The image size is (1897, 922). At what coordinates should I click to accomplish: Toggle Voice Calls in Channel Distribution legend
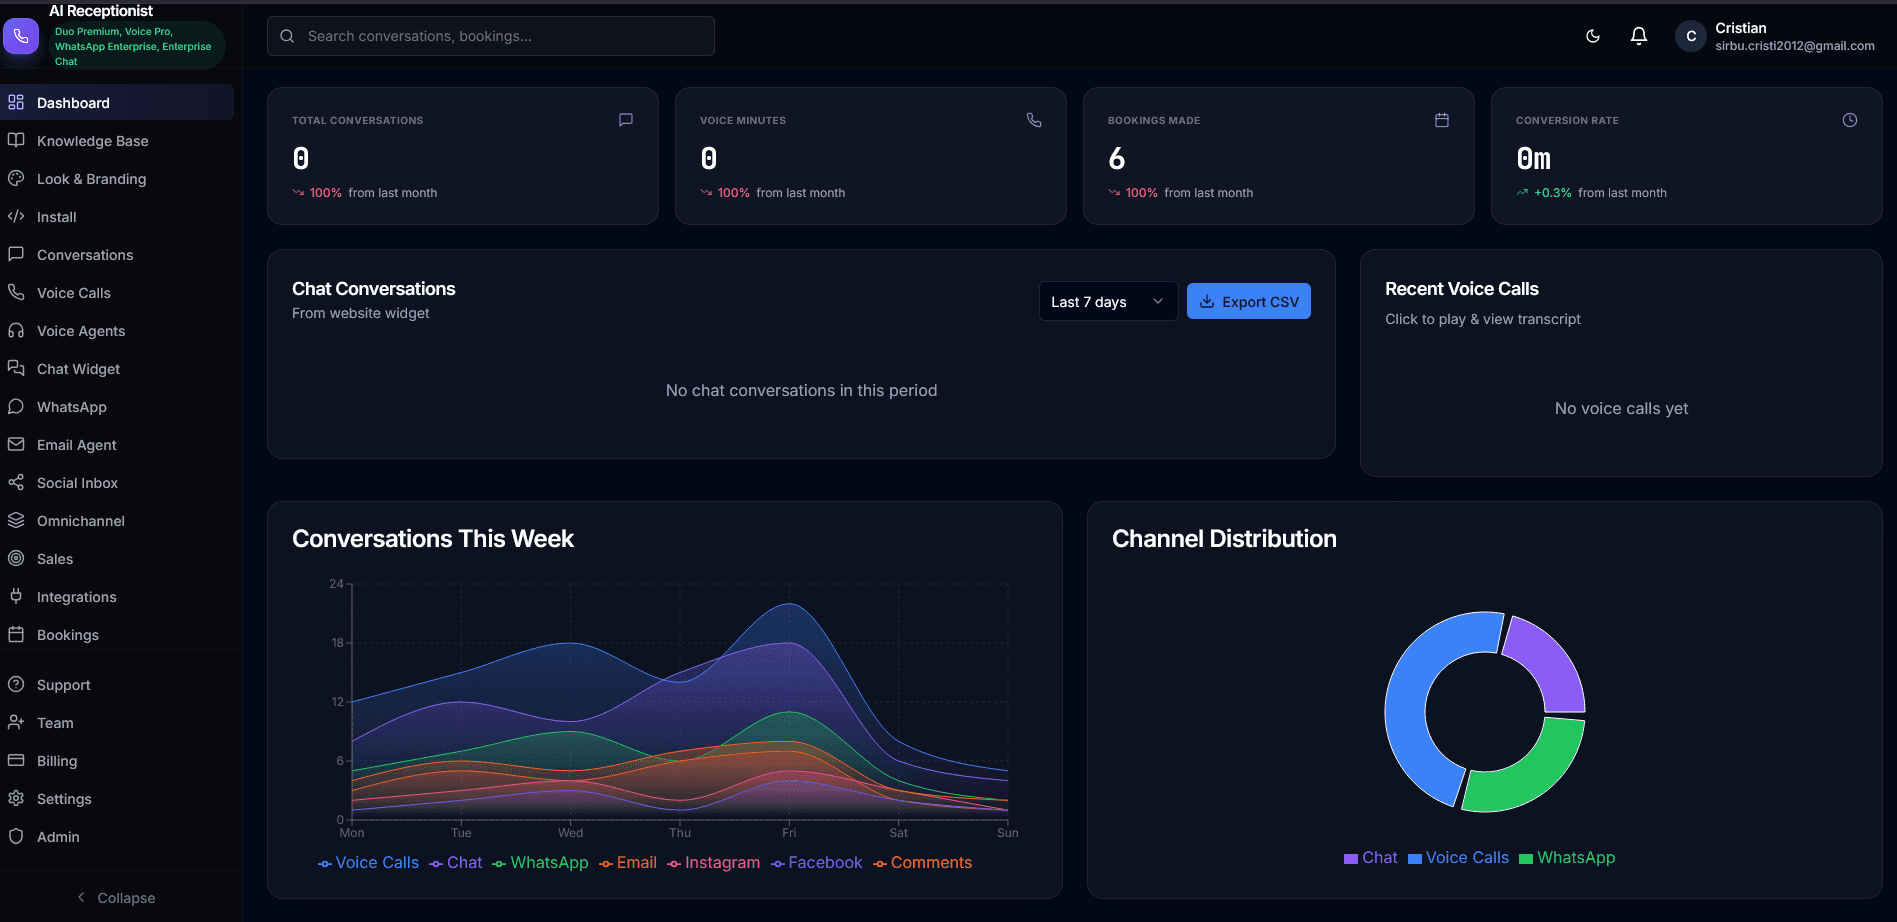coord(1458,857)
